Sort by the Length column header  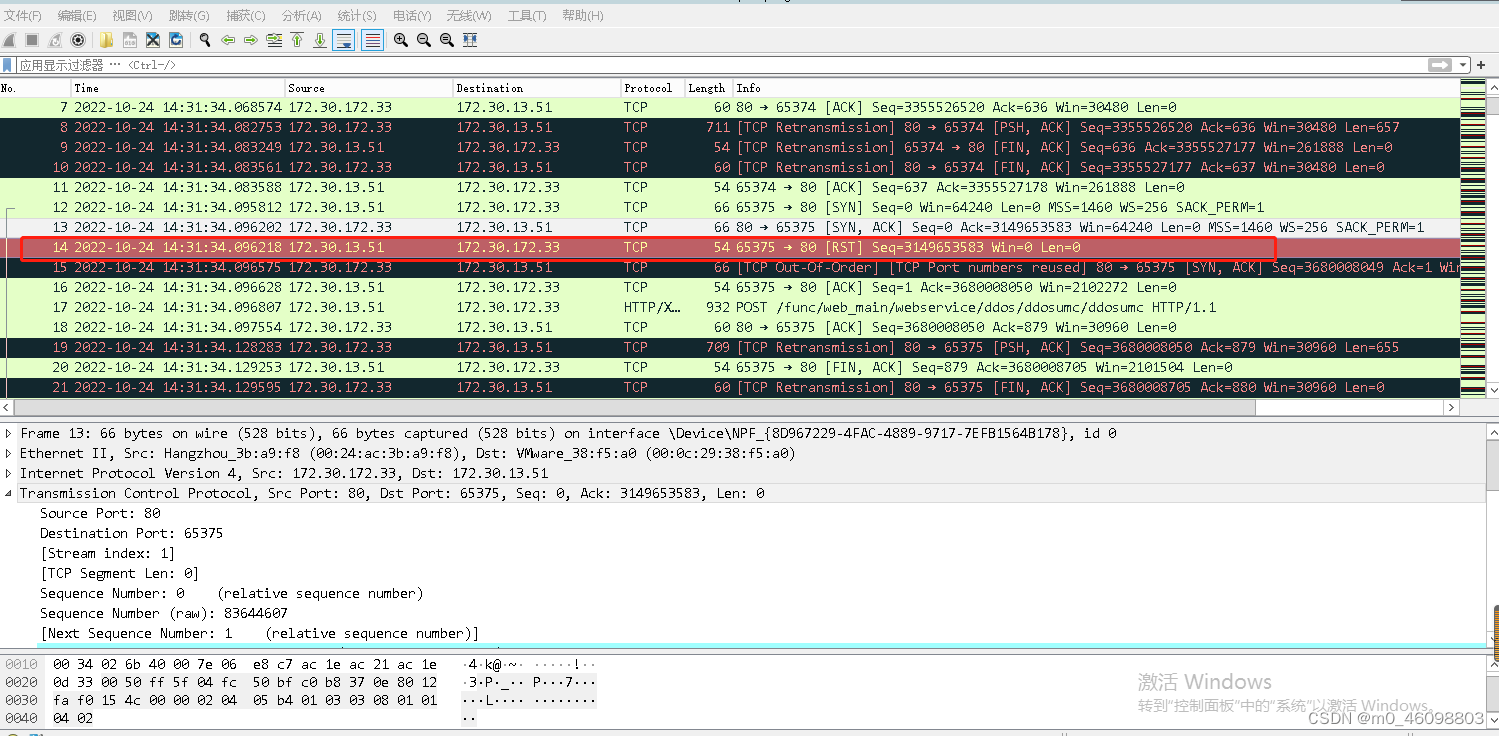[x=709, y=88]
